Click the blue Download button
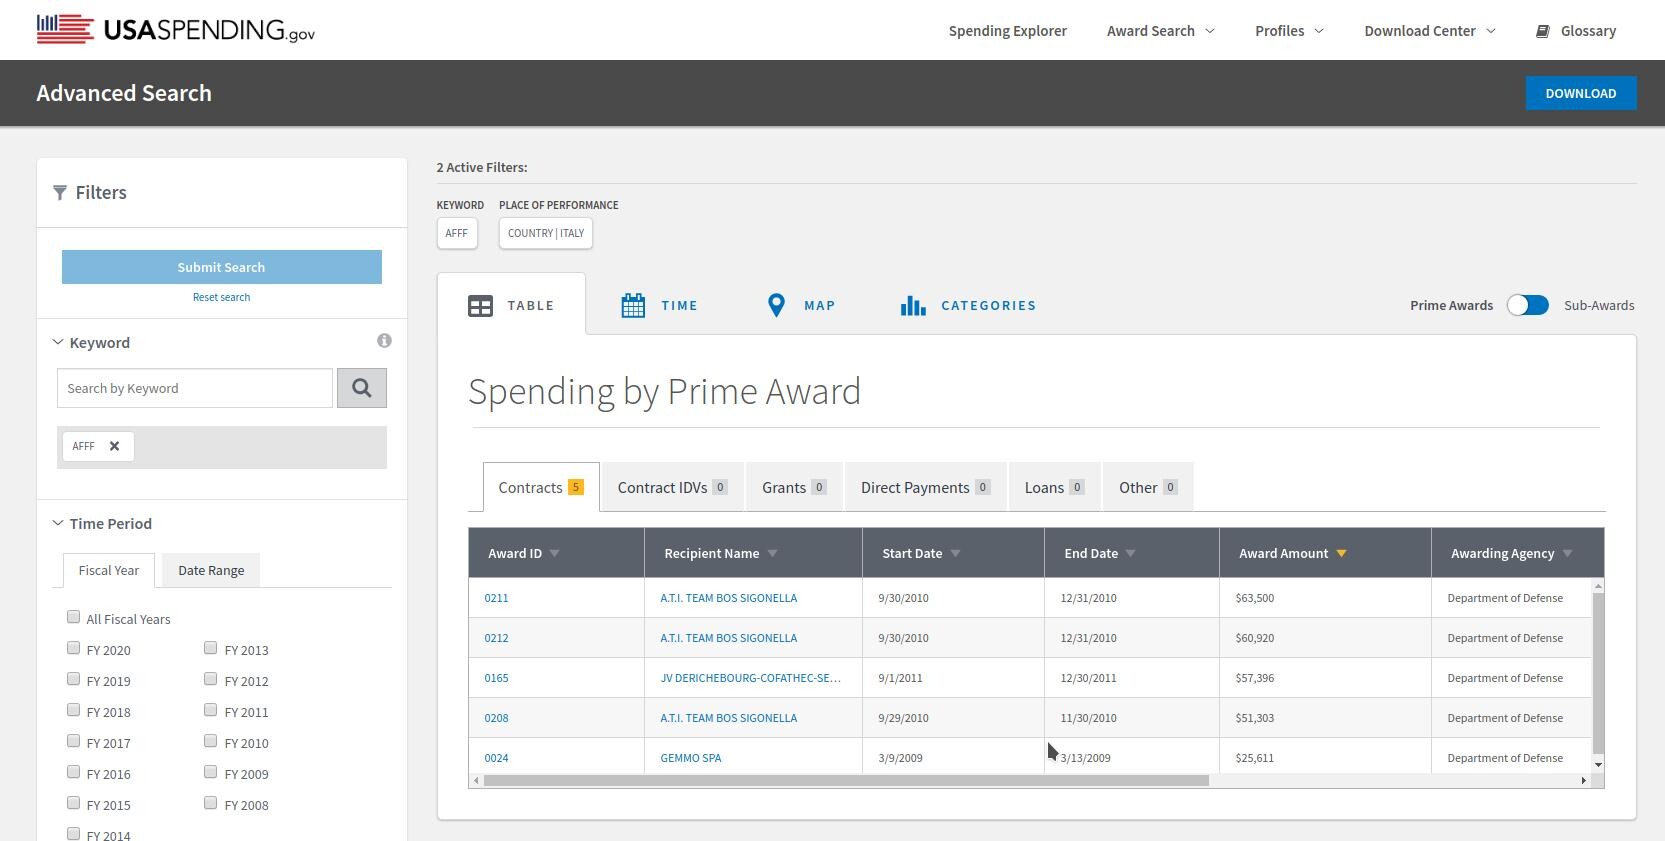This screenshot has height=841, width=1665. coord(1581,93)
